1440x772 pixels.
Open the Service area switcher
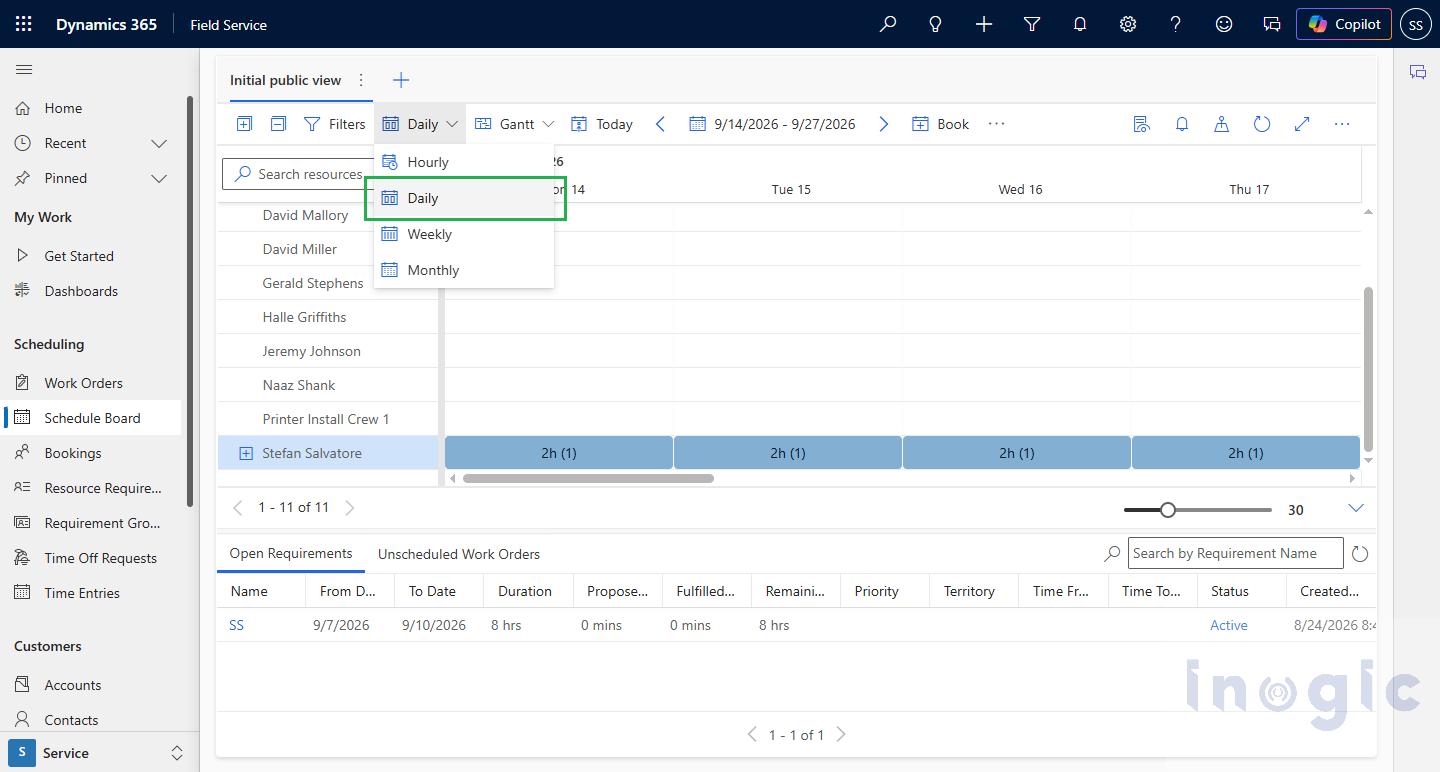98,753
